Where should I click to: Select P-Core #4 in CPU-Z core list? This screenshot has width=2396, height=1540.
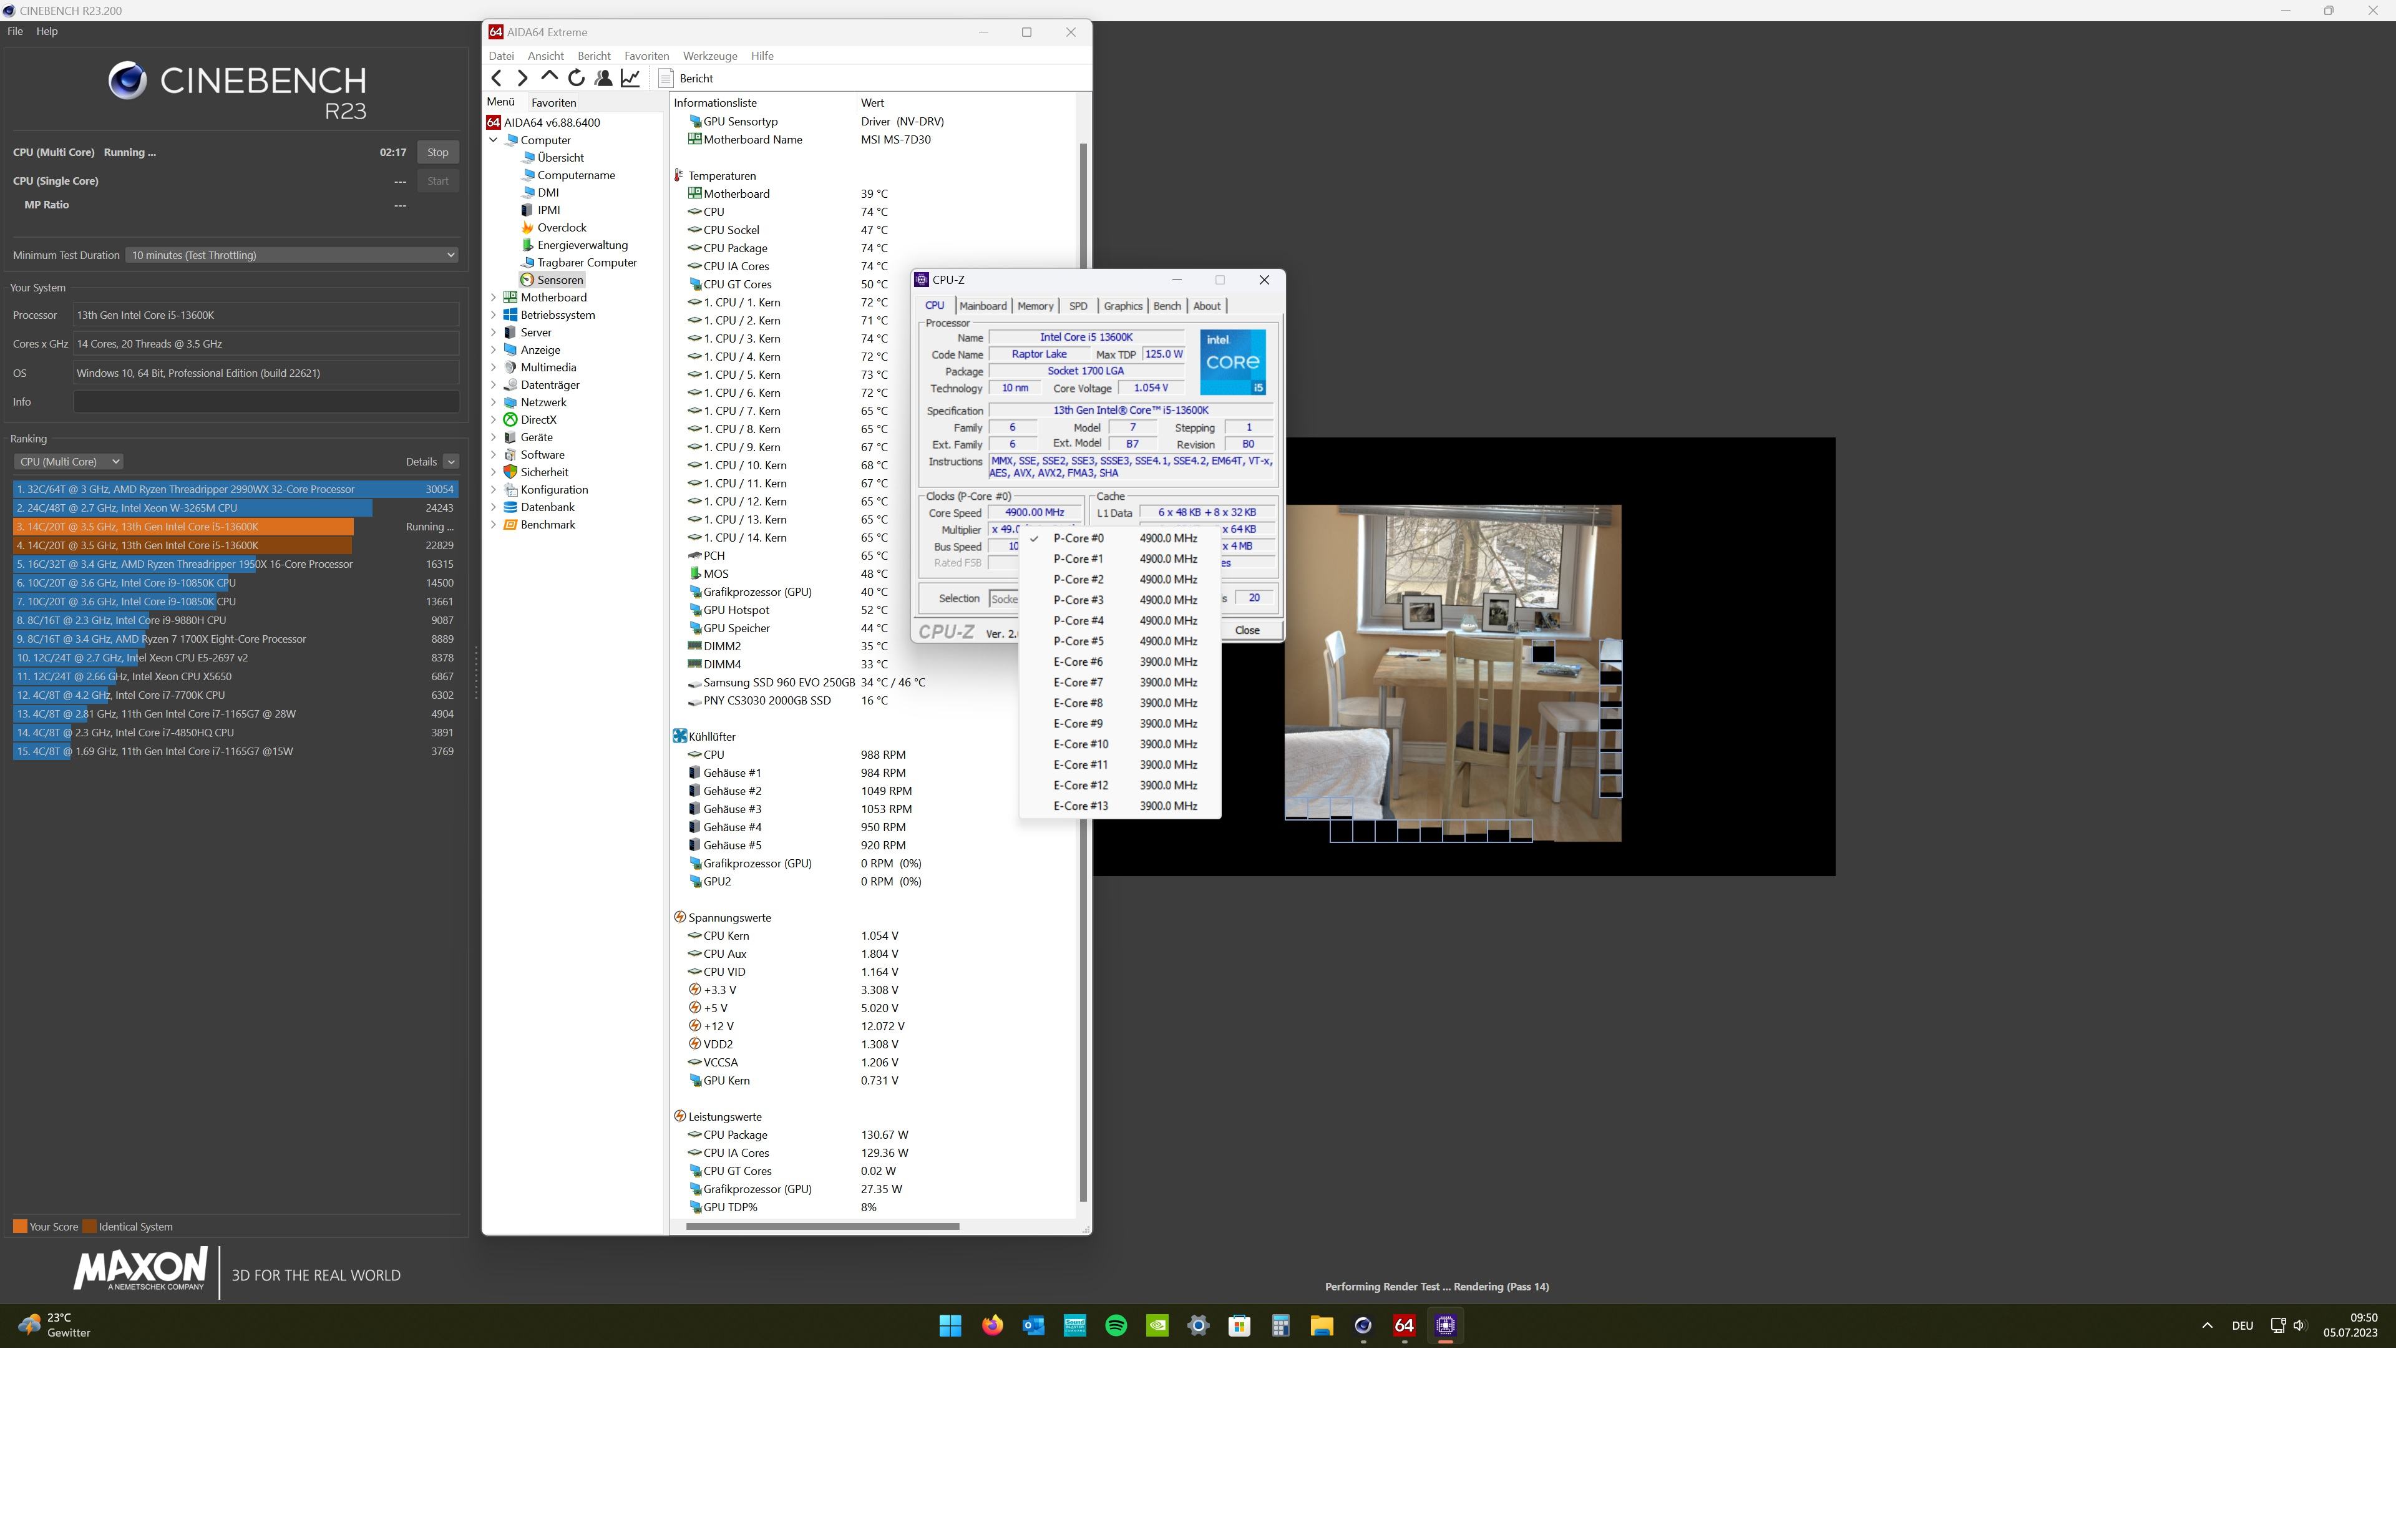tap(1120, 620)
